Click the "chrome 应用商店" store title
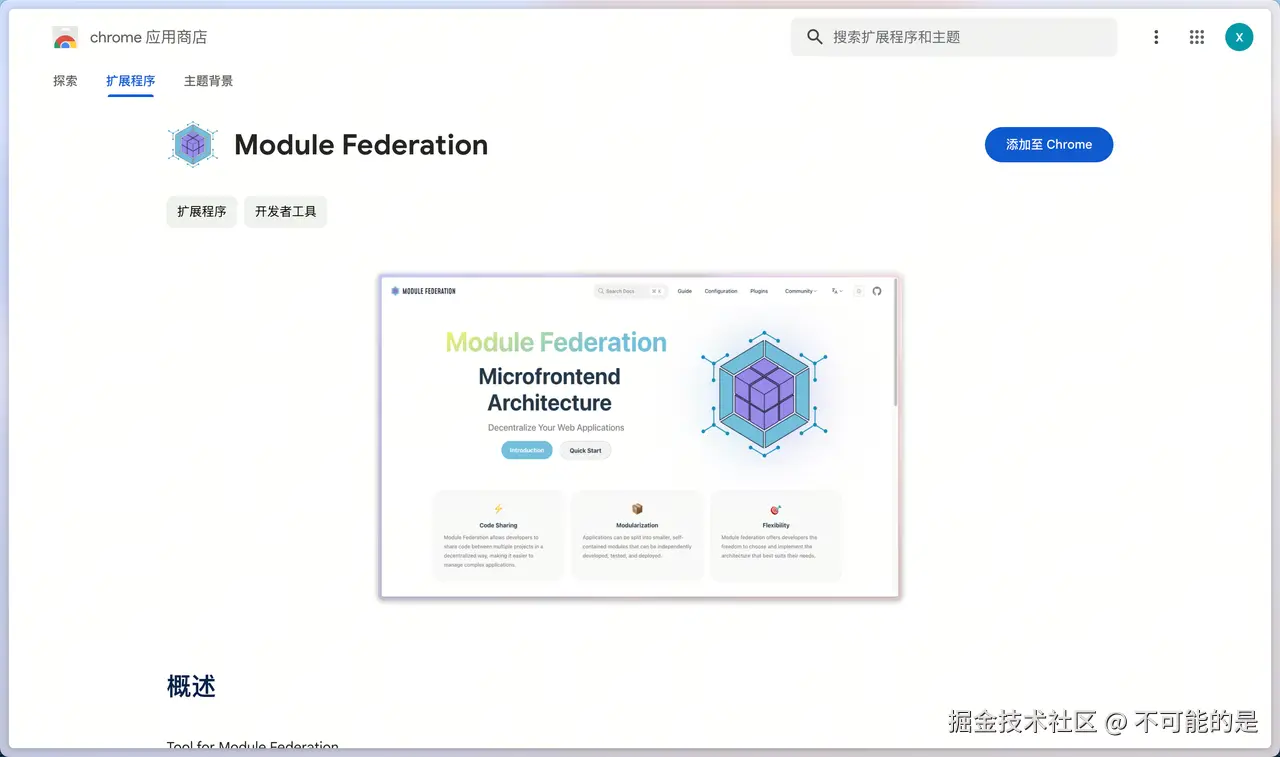Screen dimensions: 1280x757 tap(148, 38)
